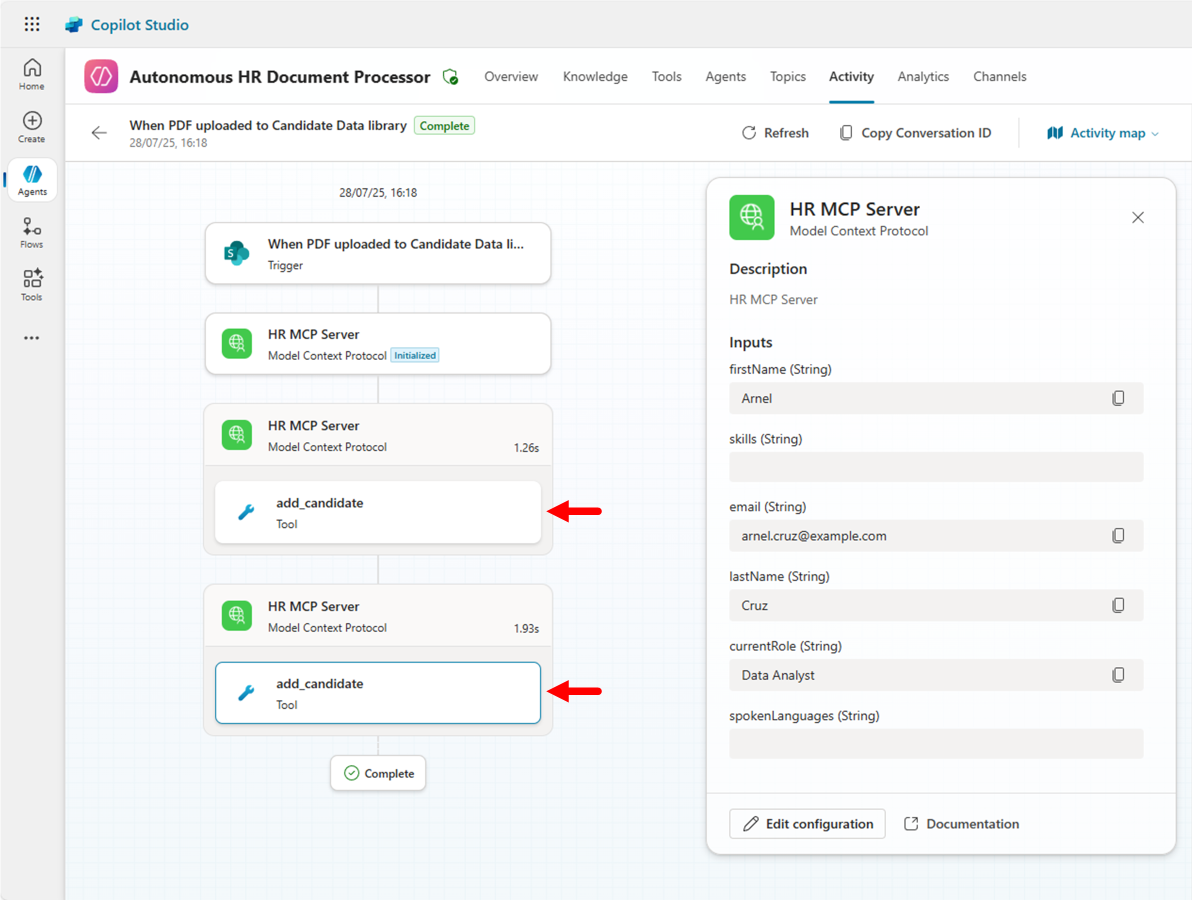Click the globe icon on 1.26s HR MCP Server
Image resolution: width=1192 pixels, height=900 pixels.
pos(236,435)
